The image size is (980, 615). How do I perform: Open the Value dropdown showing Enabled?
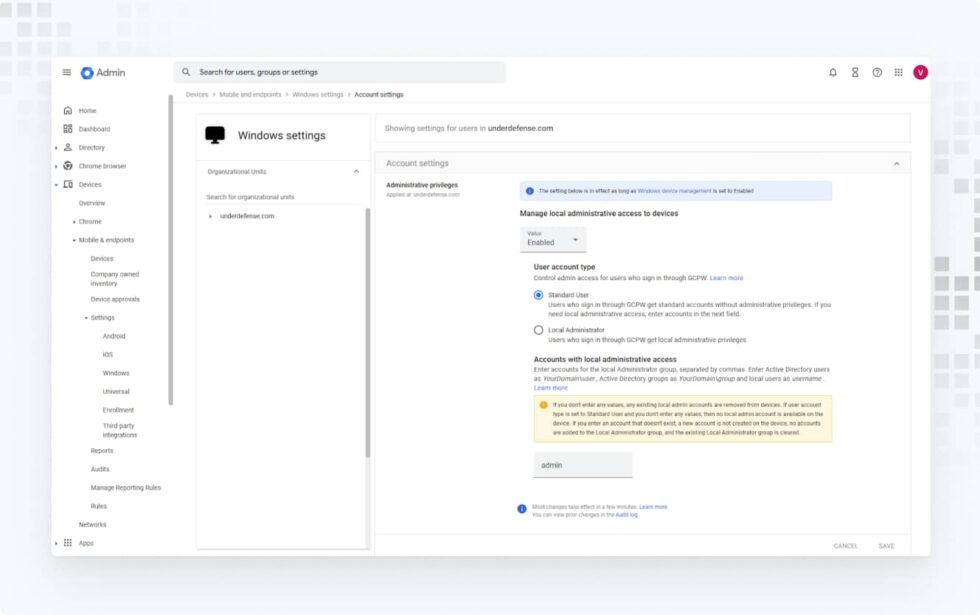tap(551, 240)
